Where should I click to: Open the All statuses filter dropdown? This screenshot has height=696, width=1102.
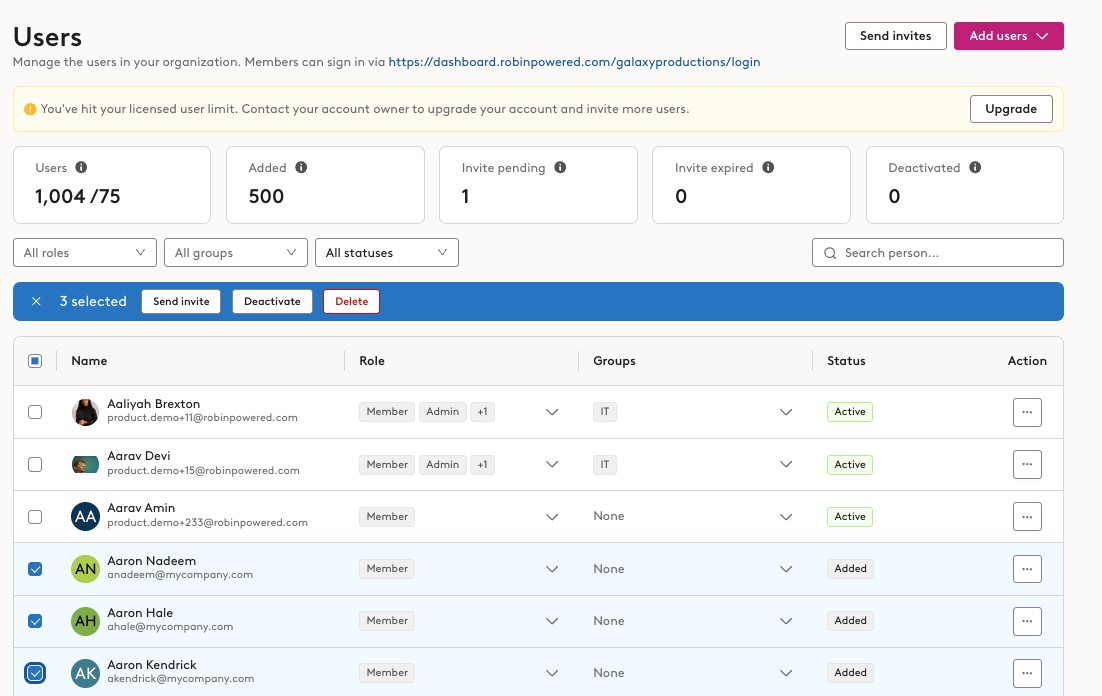pyautogui.click(x=387, y=252)
